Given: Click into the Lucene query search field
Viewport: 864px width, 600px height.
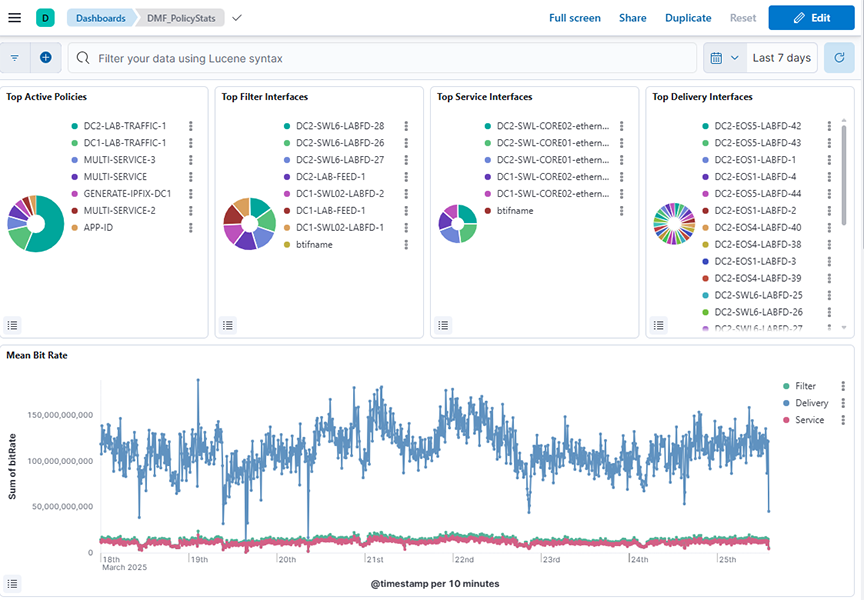Looking at the screenshot, I should pos(390,58).
